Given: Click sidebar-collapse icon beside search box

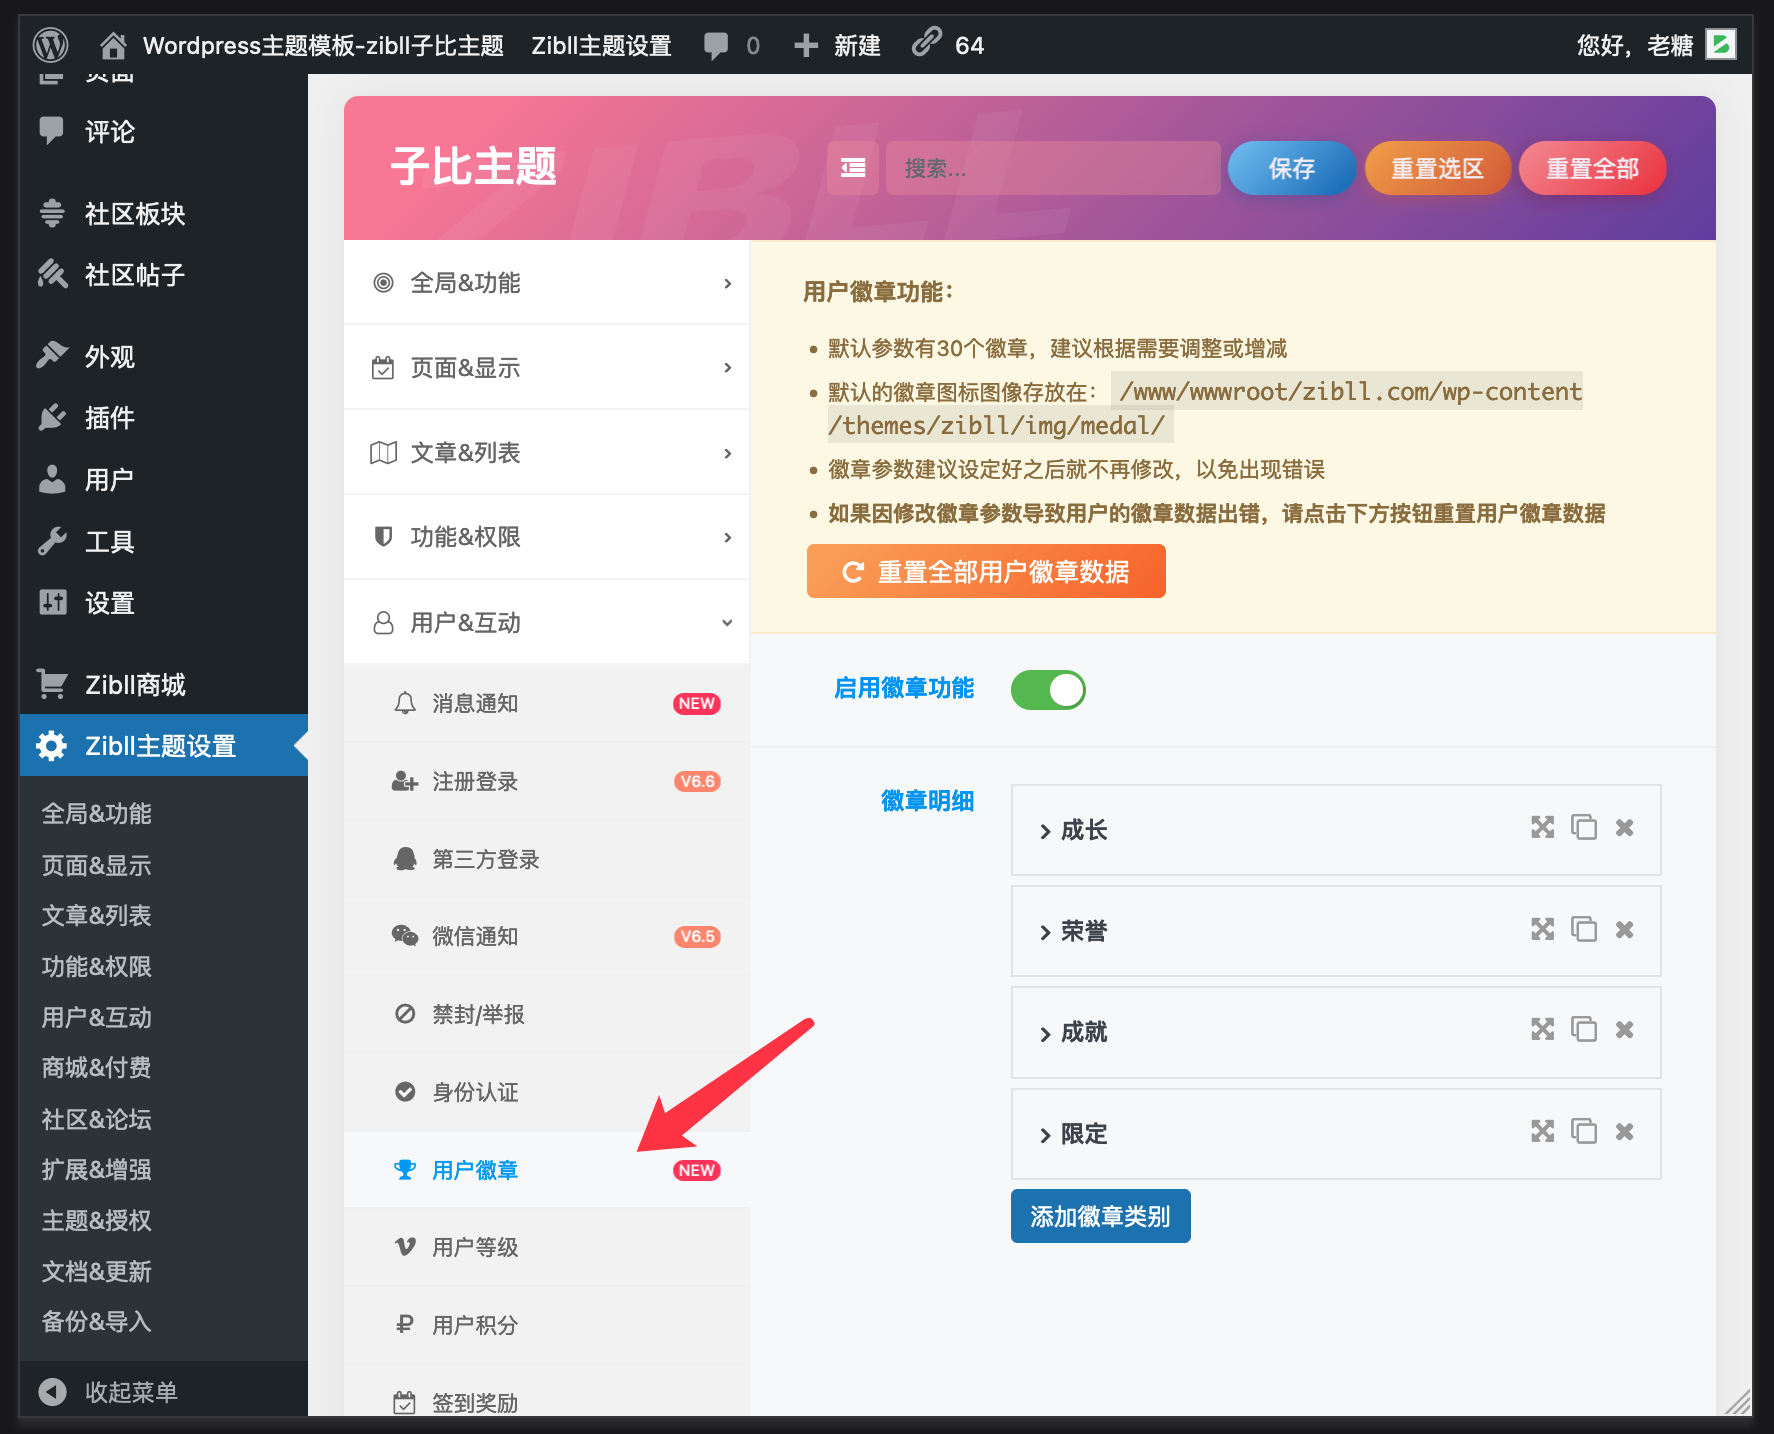Looking at the screenshot, I should [852, 168].
